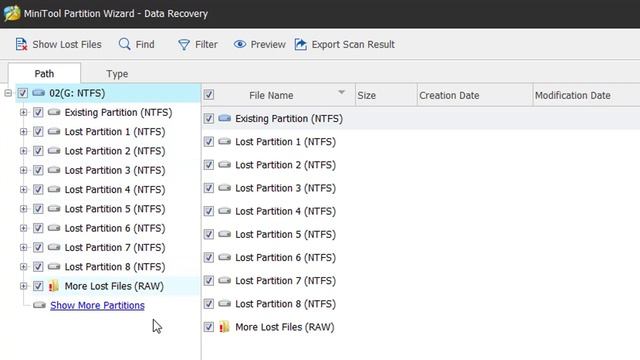Image resolution: width=640 pixels, height=360 pixels.
Task: Click Lost Partition 6 drive icon in file list
Action: (x=224, y=258)
